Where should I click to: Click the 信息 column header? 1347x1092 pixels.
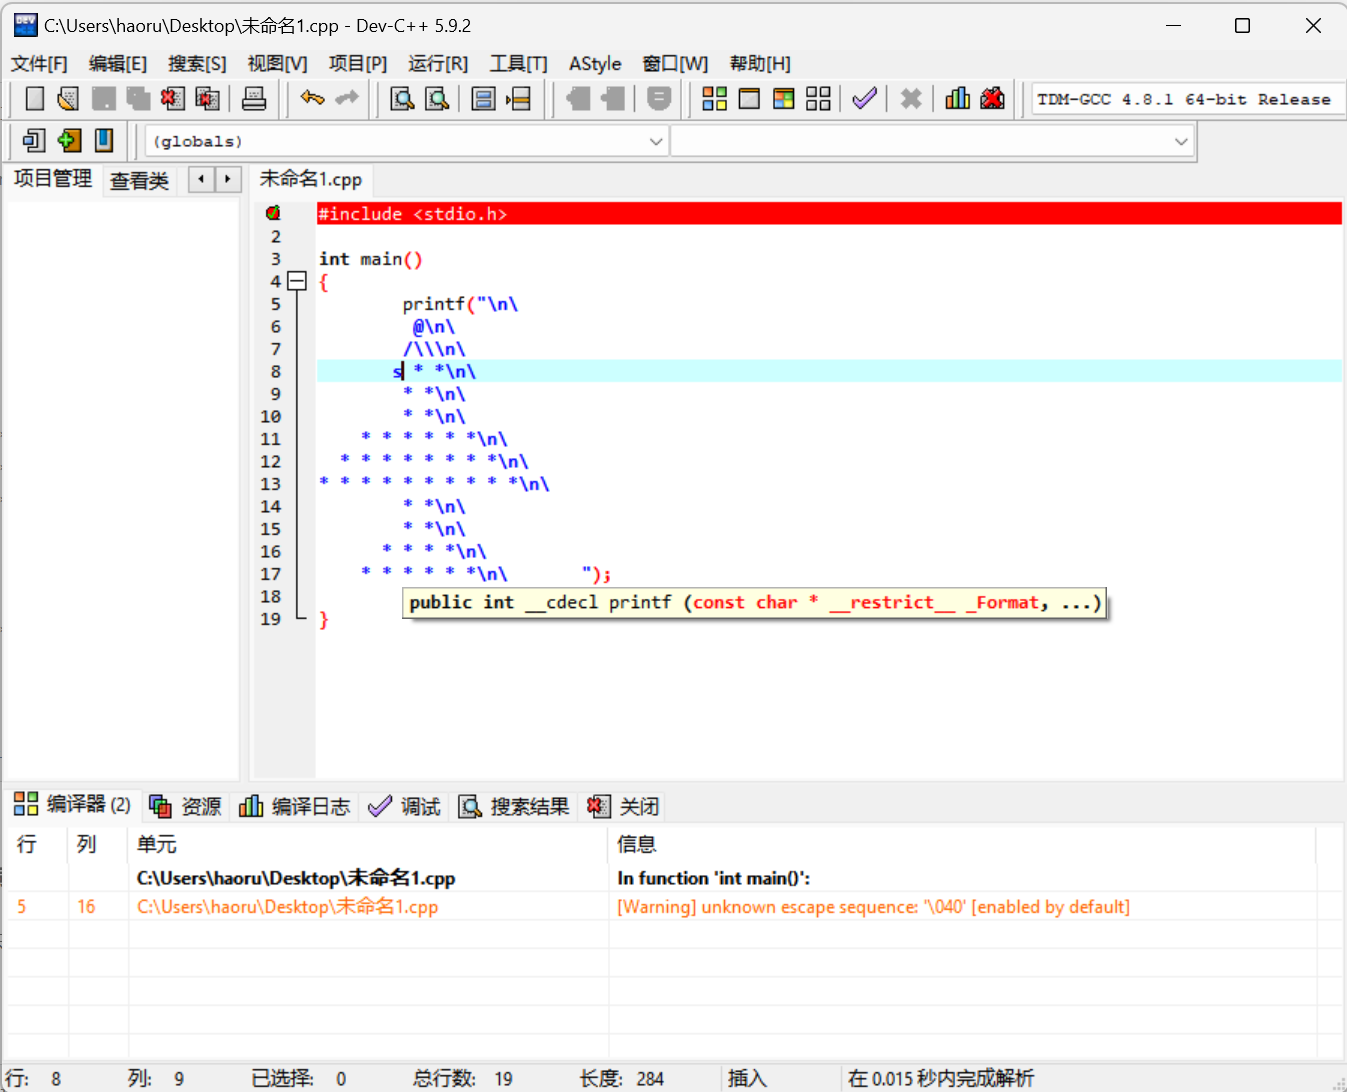(962, 844)
